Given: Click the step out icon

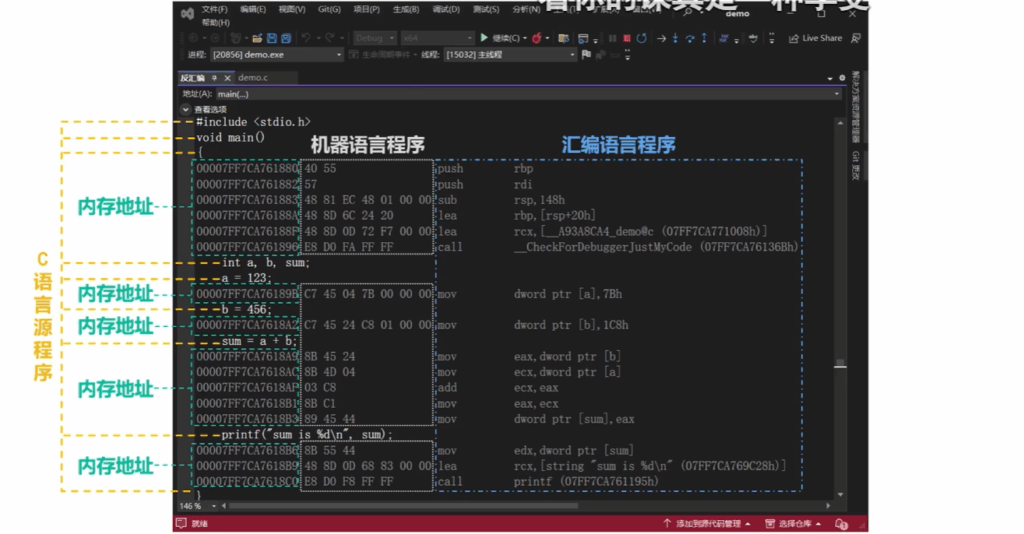Looking at the screenshot, I should tap(704, 39).
